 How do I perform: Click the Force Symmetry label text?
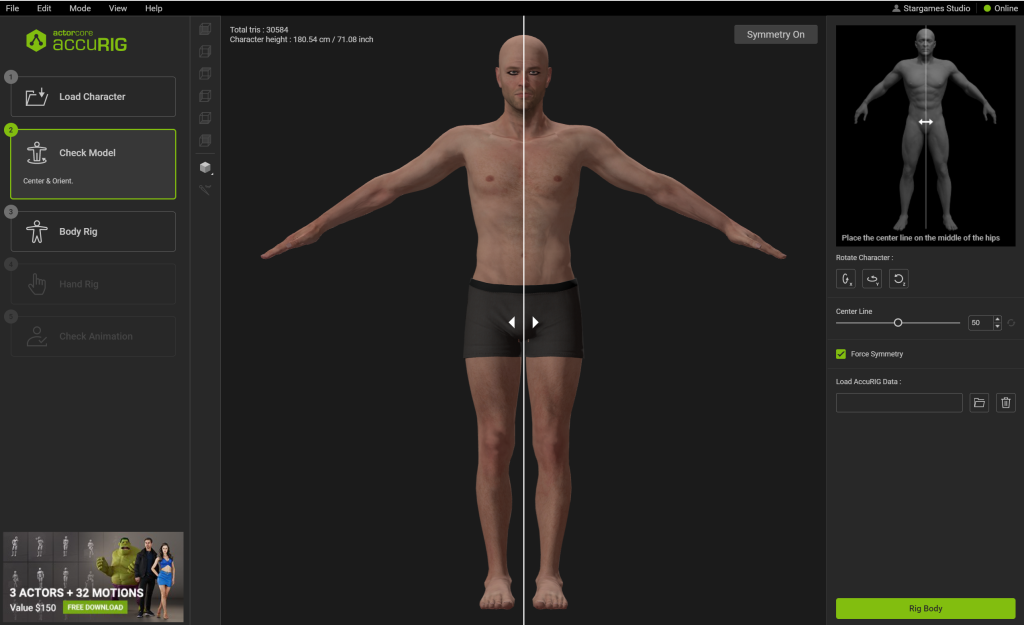tap(876, 354)
